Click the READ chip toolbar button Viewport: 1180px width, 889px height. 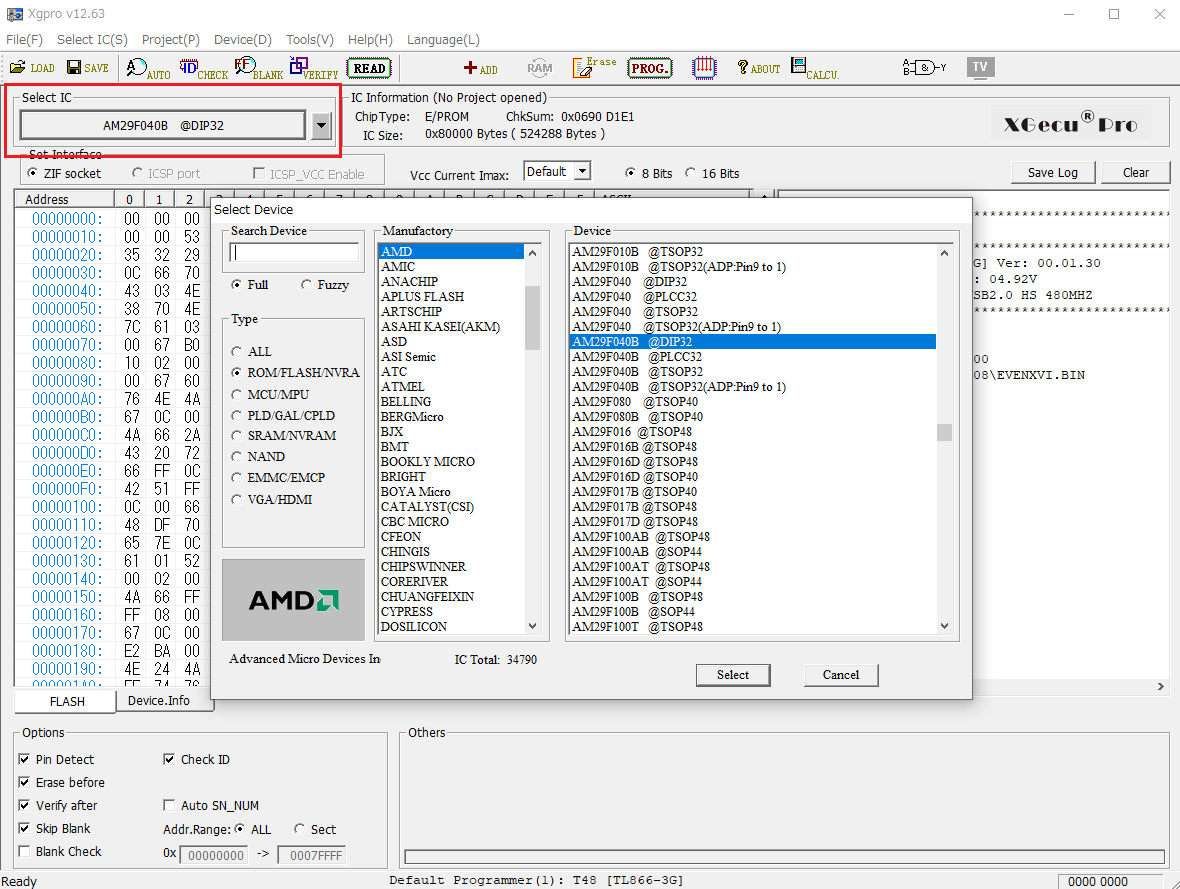369,69
